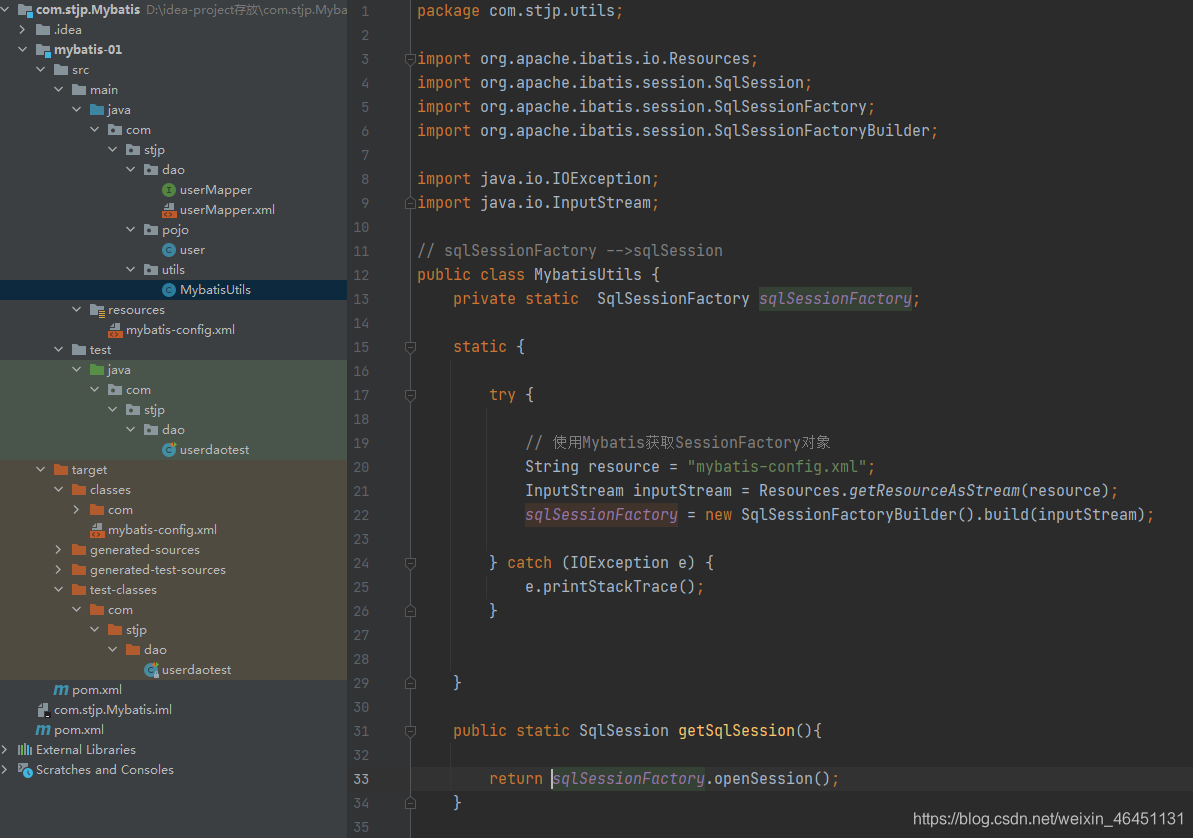This screenshot has width=1193, height=838.
Task: Click the orange target folder icon
Action: pyautogui.click(x=61, y=470)
